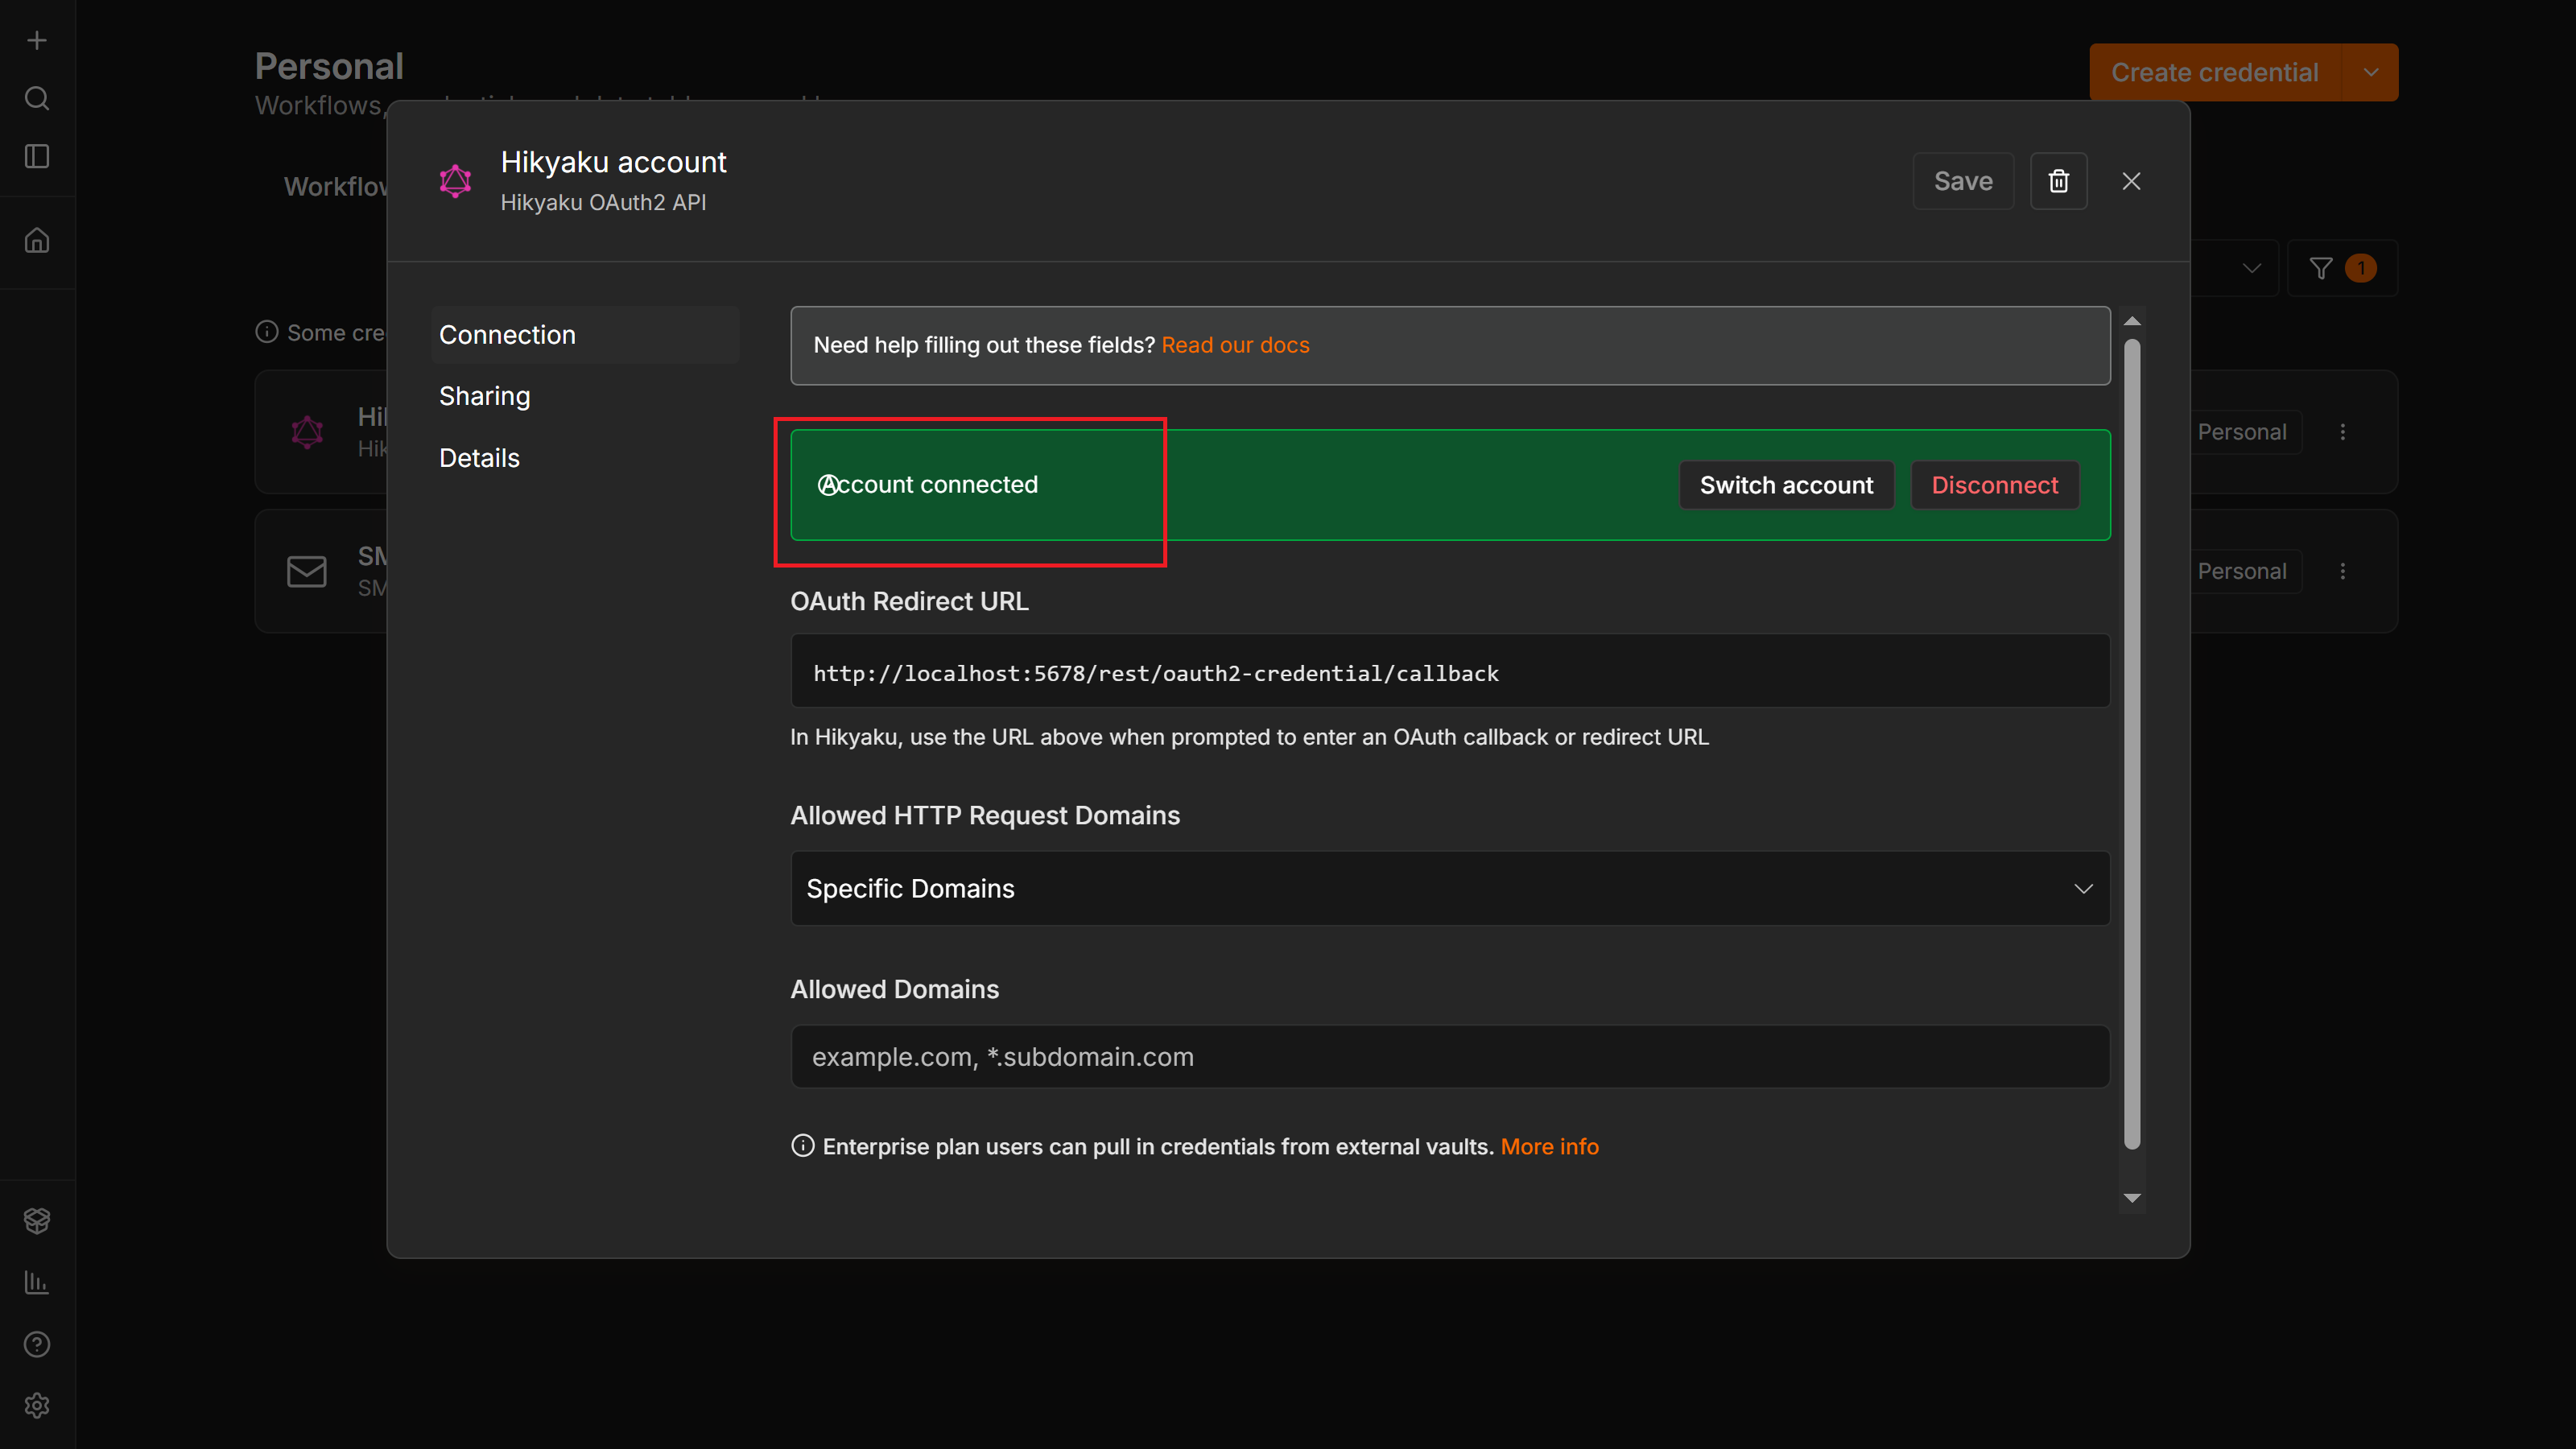Viewport: 2576px width, 1449px height.
Task: Open the Read our docs link
Action: pyautogui.click(x=1235, y=345)
